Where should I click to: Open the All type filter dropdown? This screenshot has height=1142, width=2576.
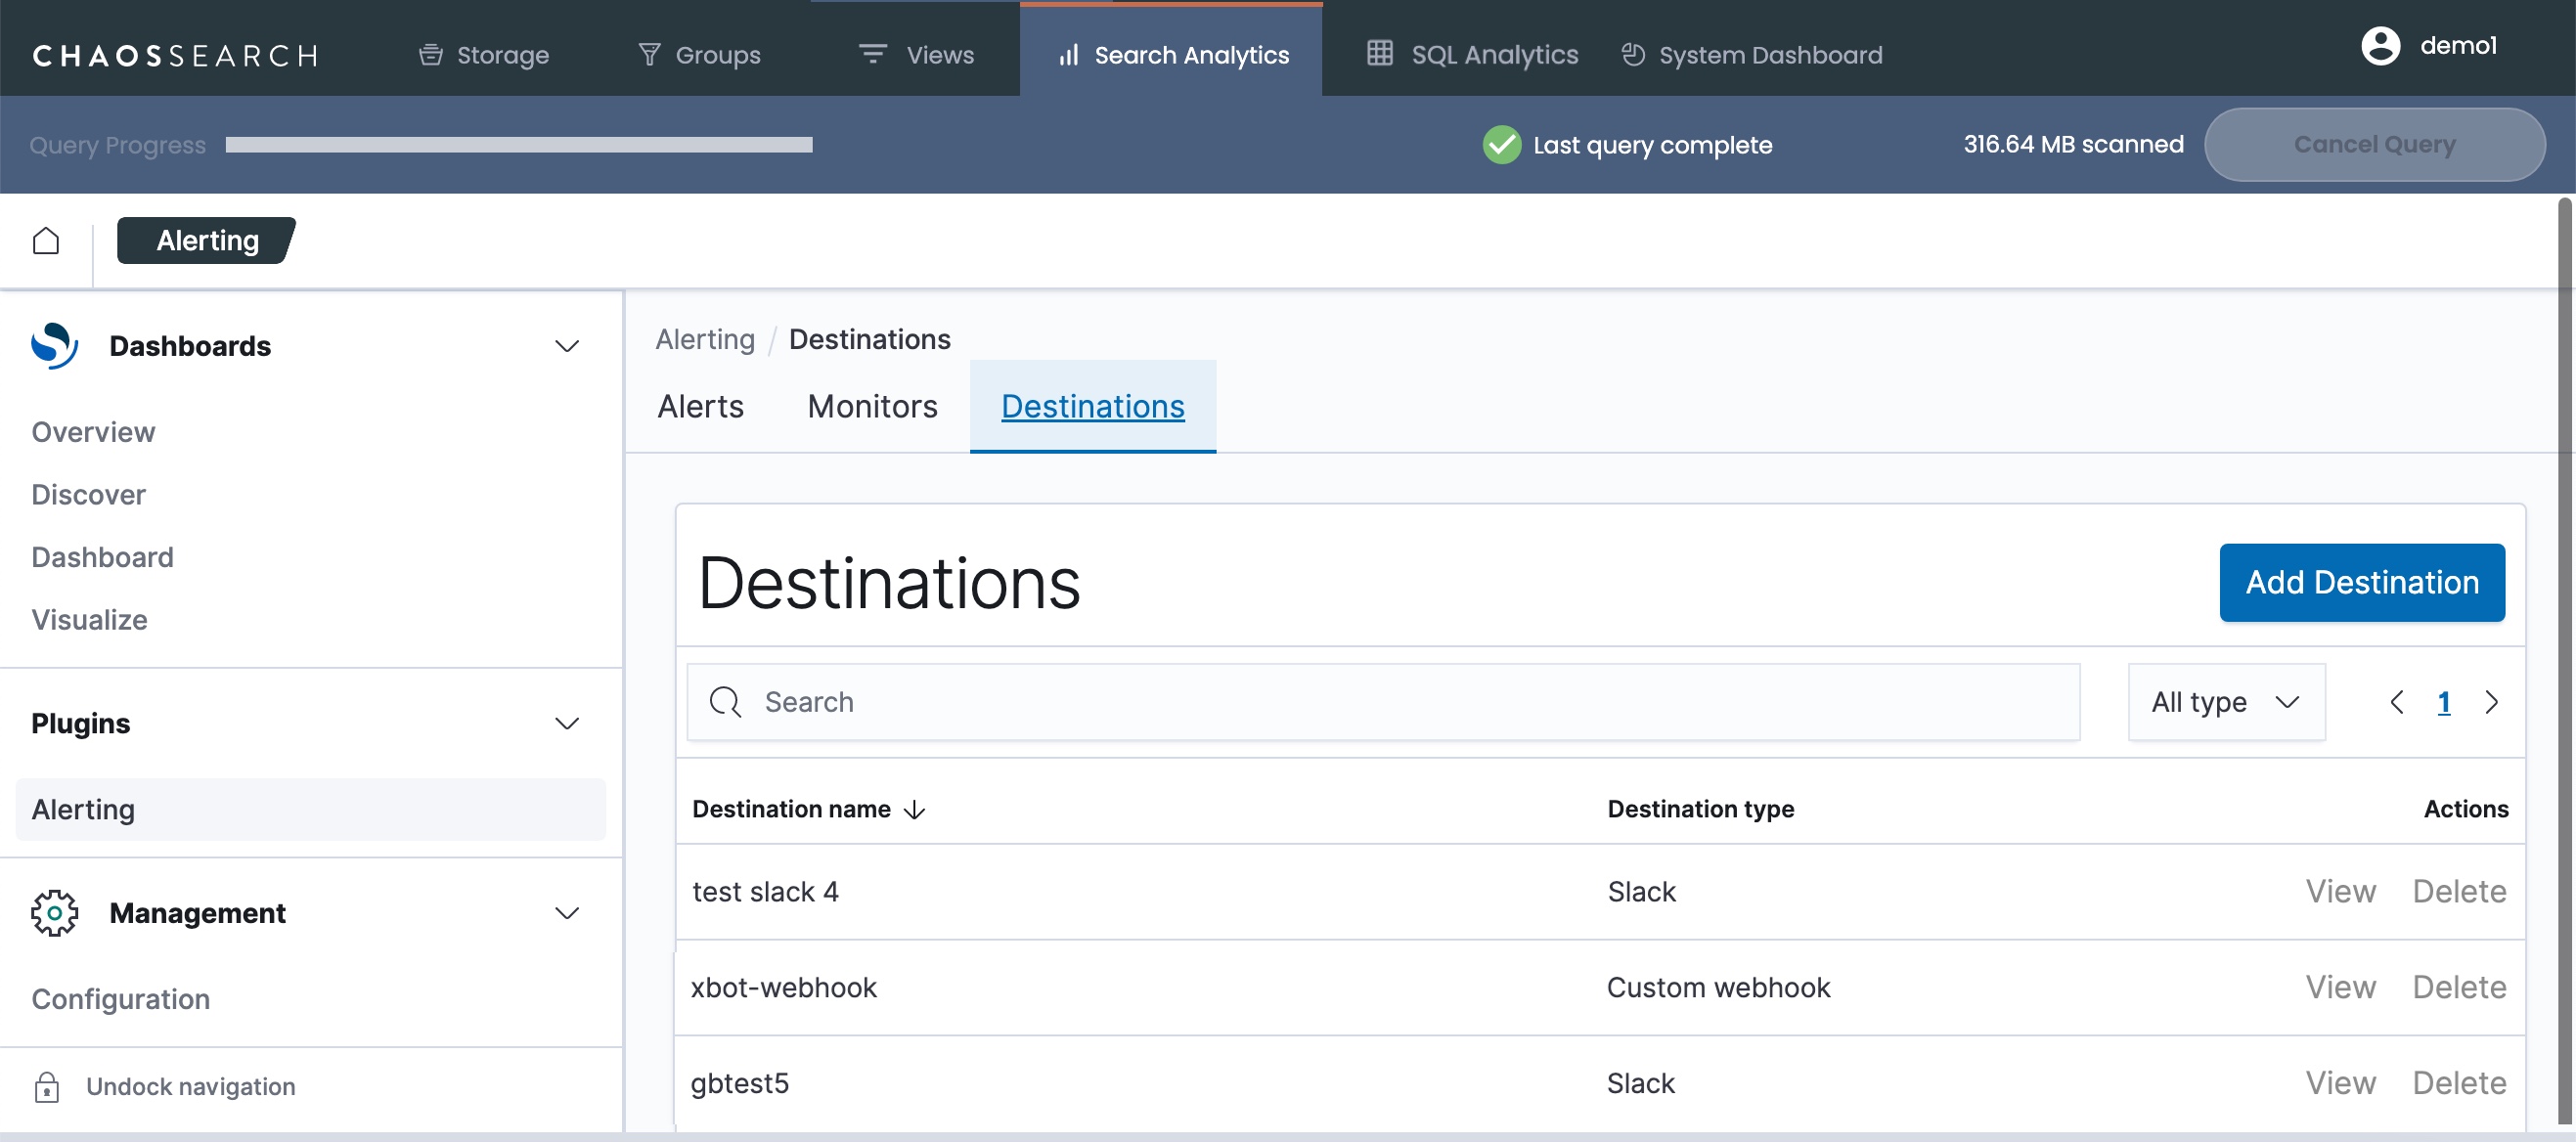tap(2225, 702)
